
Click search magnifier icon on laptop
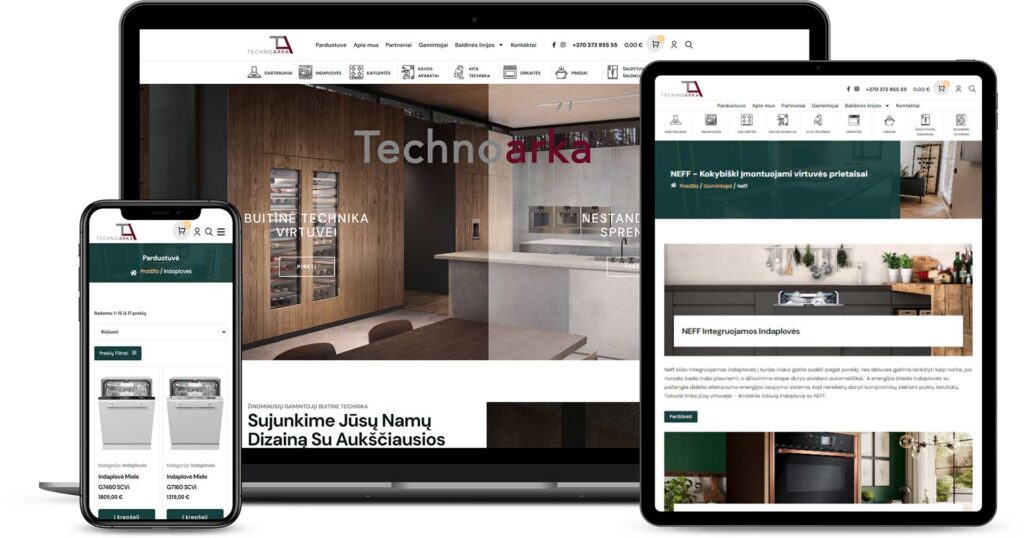tap(689, 45)
